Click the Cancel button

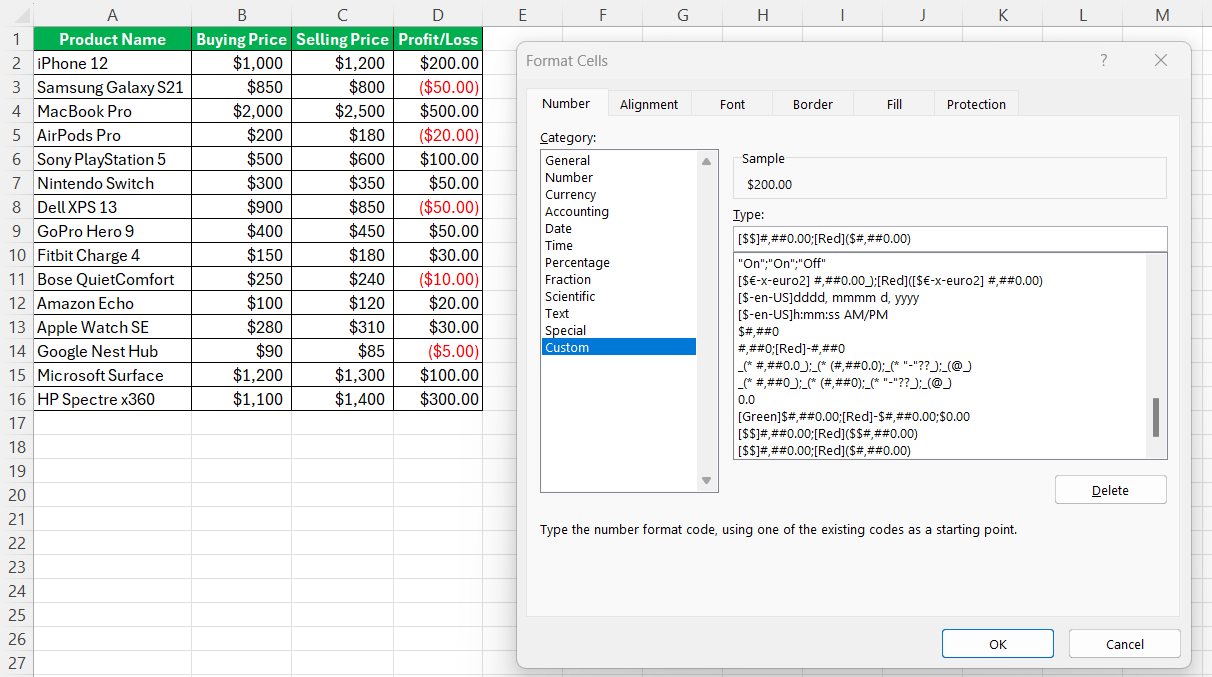(x=1125, y=644)
